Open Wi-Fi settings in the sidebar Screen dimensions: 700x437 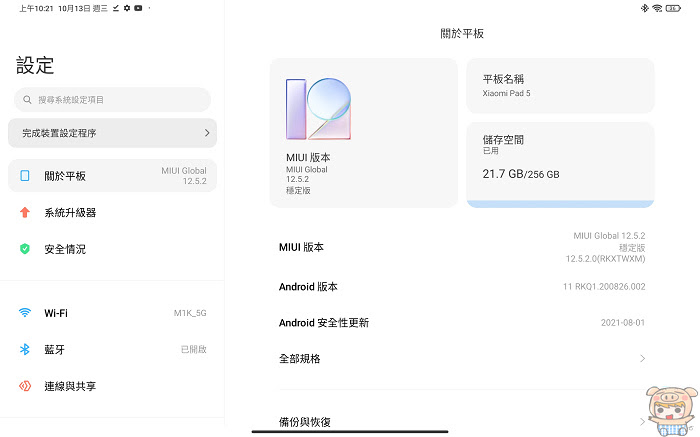[112, 312]
